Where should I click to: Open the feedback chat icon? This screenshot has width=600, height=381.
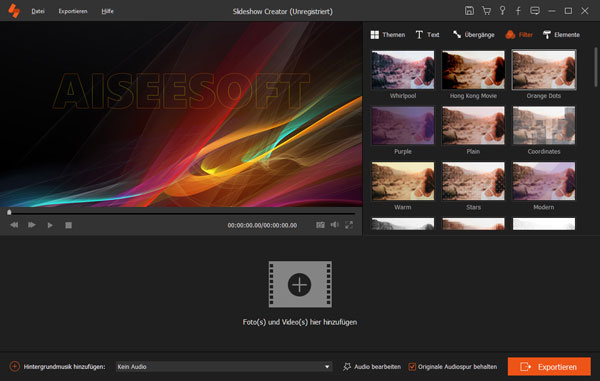[535, 11]
